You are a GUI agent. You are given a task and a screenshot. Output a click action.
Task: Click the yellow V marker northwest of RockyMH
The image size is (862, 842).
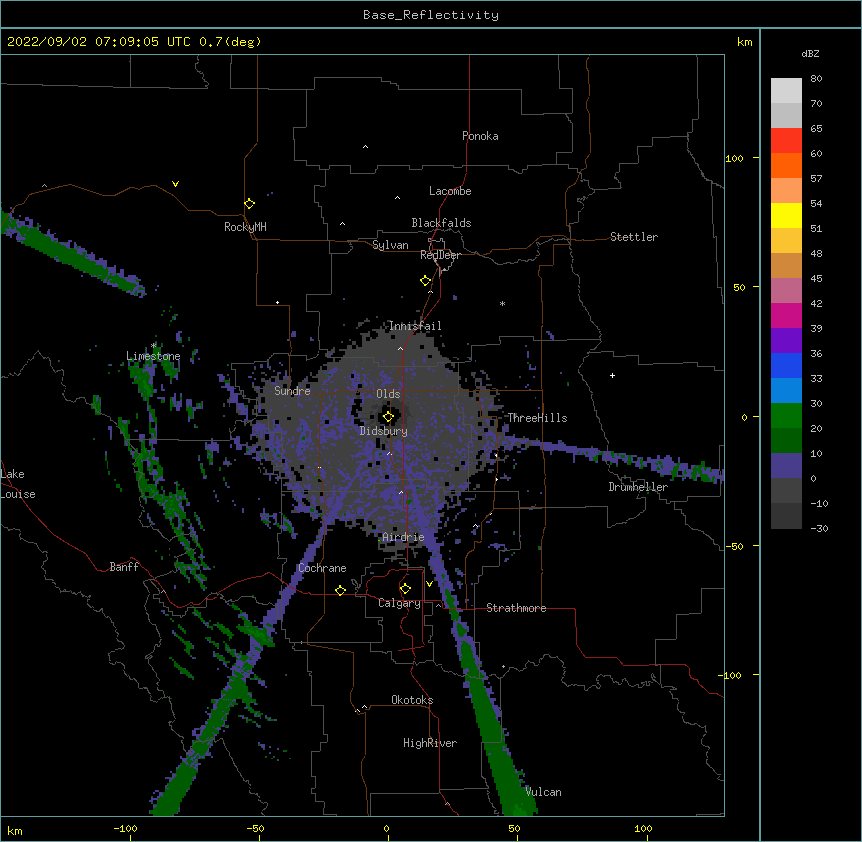click(175, 184)
